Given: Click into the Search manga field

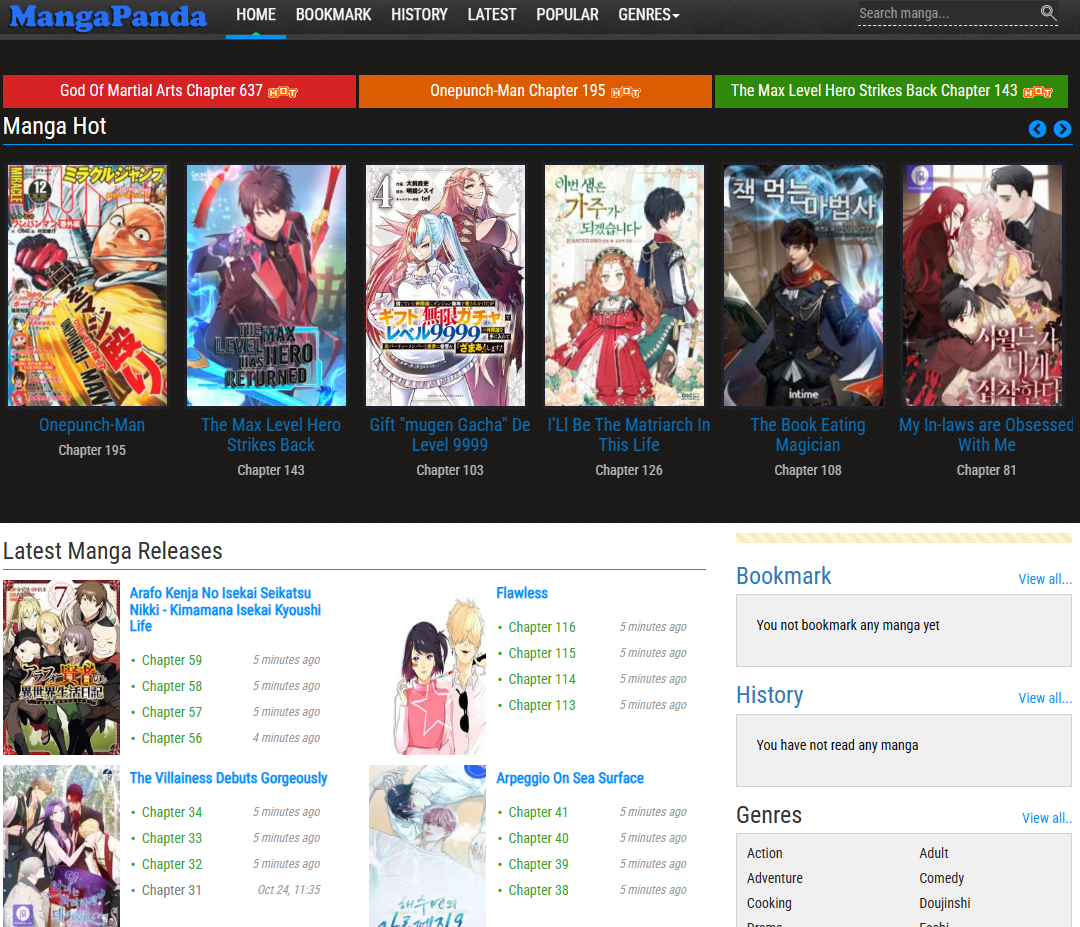Looking at the screenshot, I should (x=945, y=14).
